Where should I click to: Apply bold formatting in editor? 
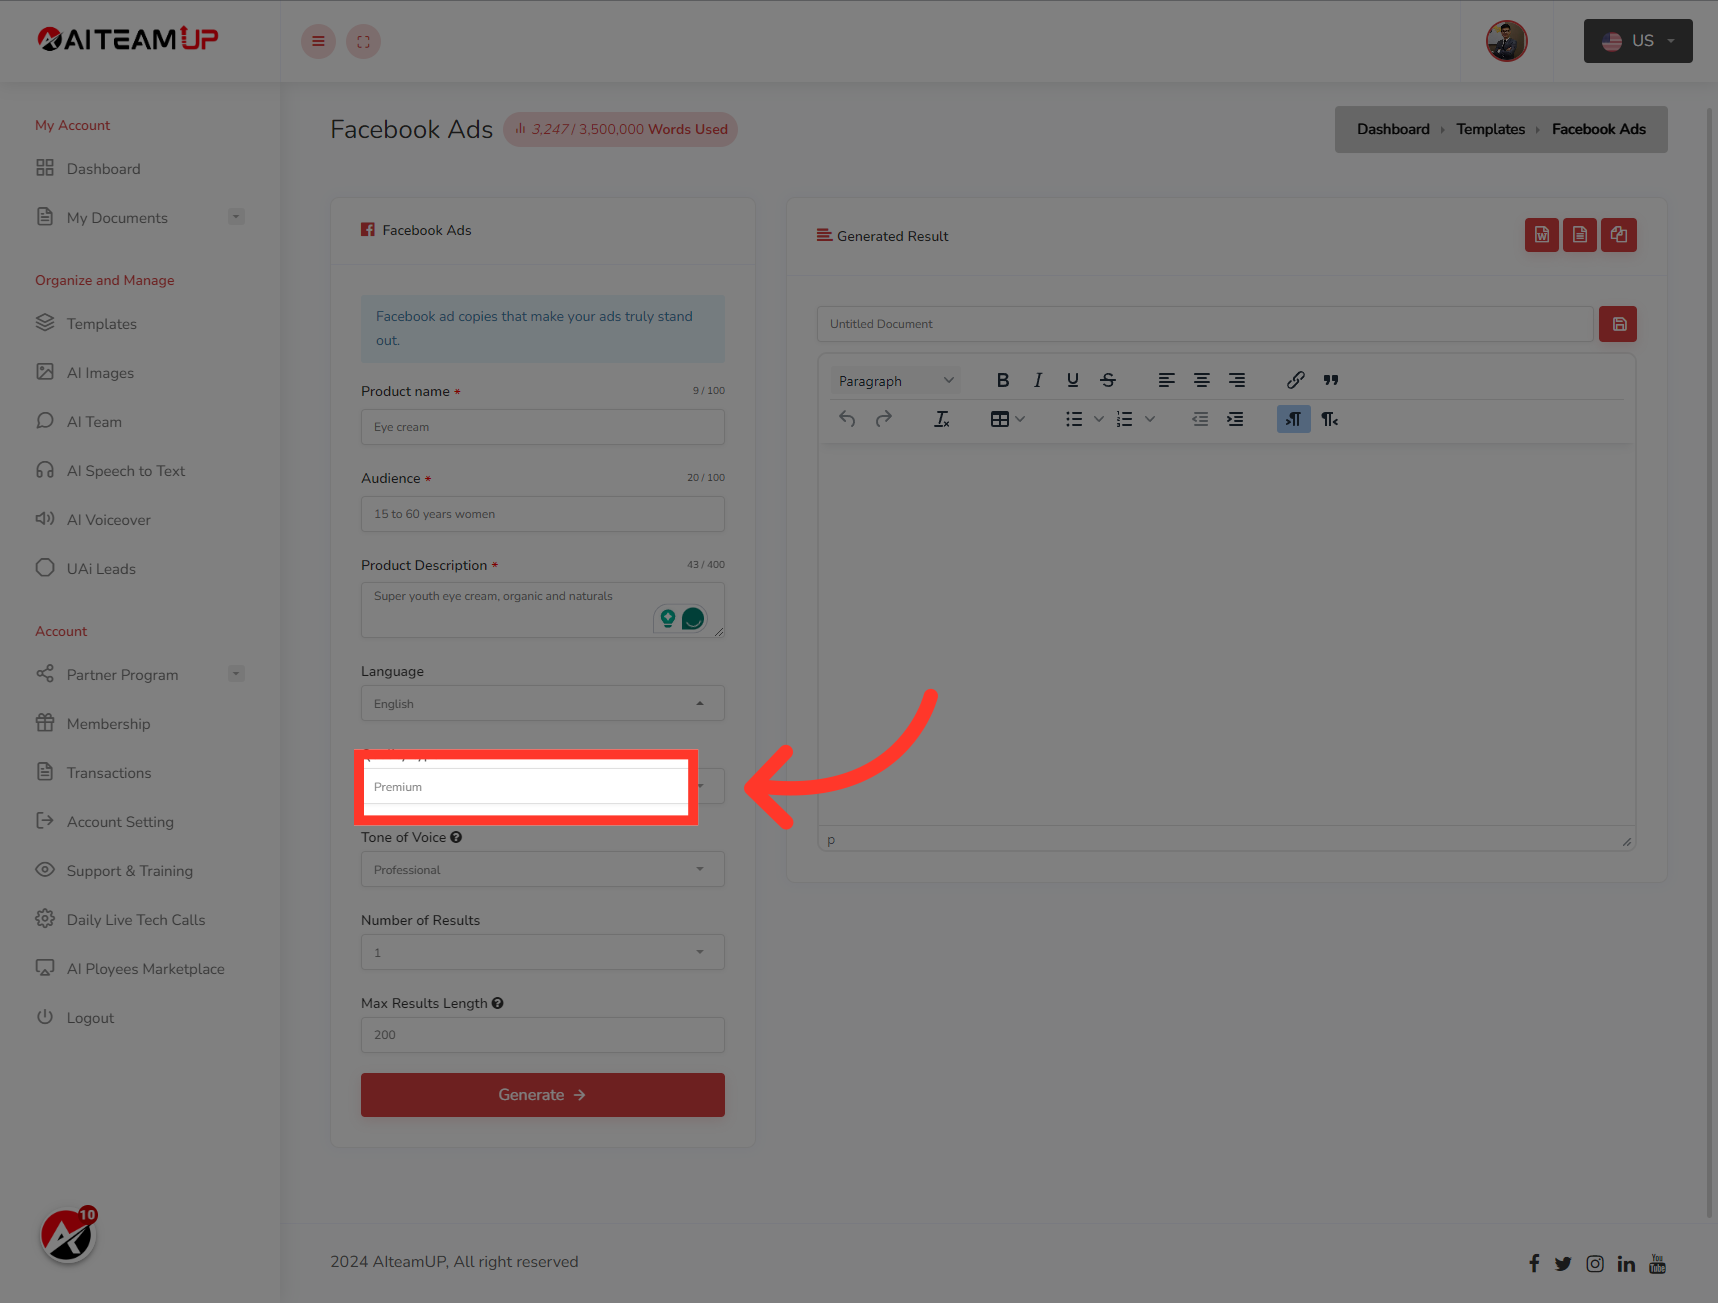coord(1002,380)
